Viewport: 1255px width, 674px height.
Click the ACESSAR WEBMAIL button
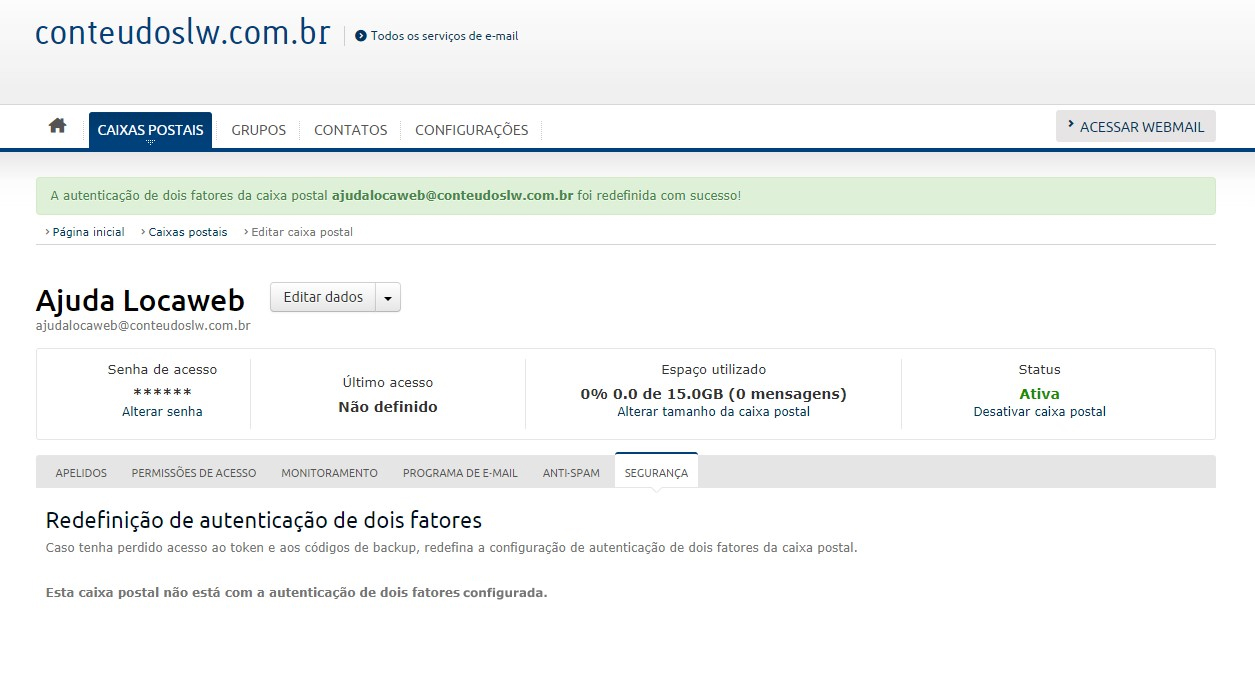point(1136,126)
